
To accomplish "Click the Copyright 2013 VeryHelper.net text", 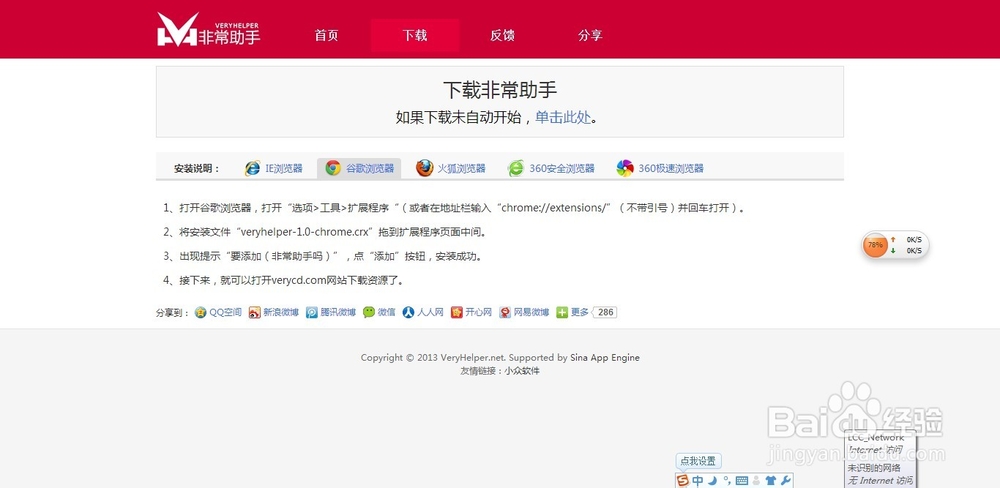I will pos(500,357).
